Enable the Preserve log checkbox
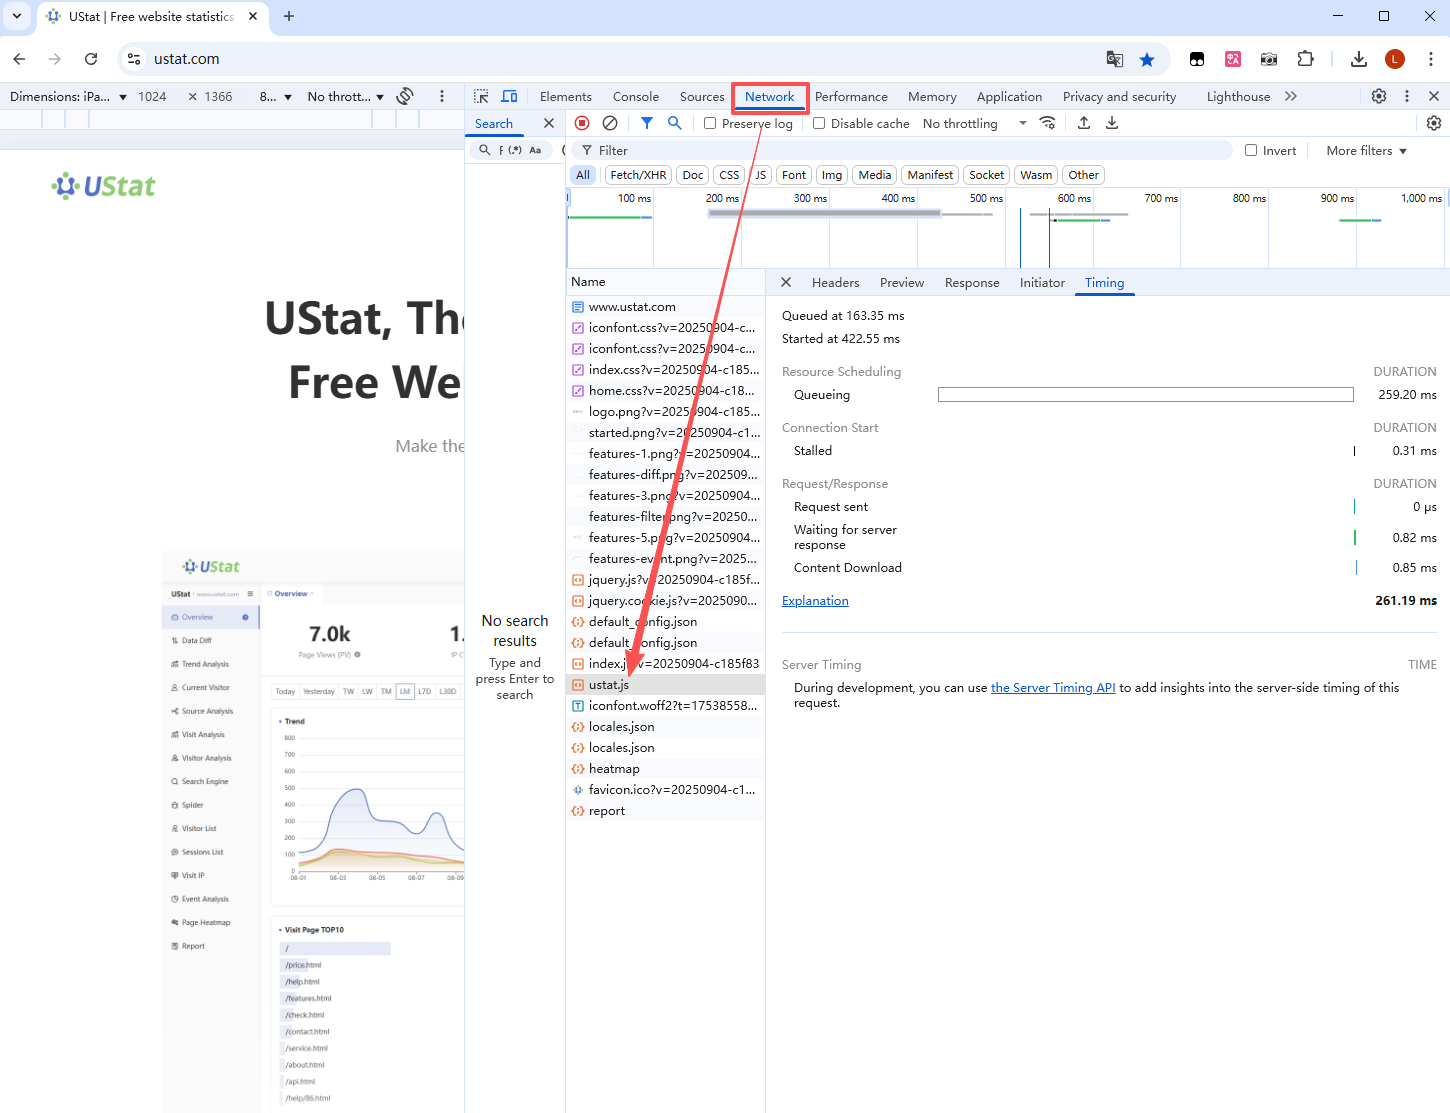The width and height of the screenshot is (1450, 1113). tap(710, 123)
